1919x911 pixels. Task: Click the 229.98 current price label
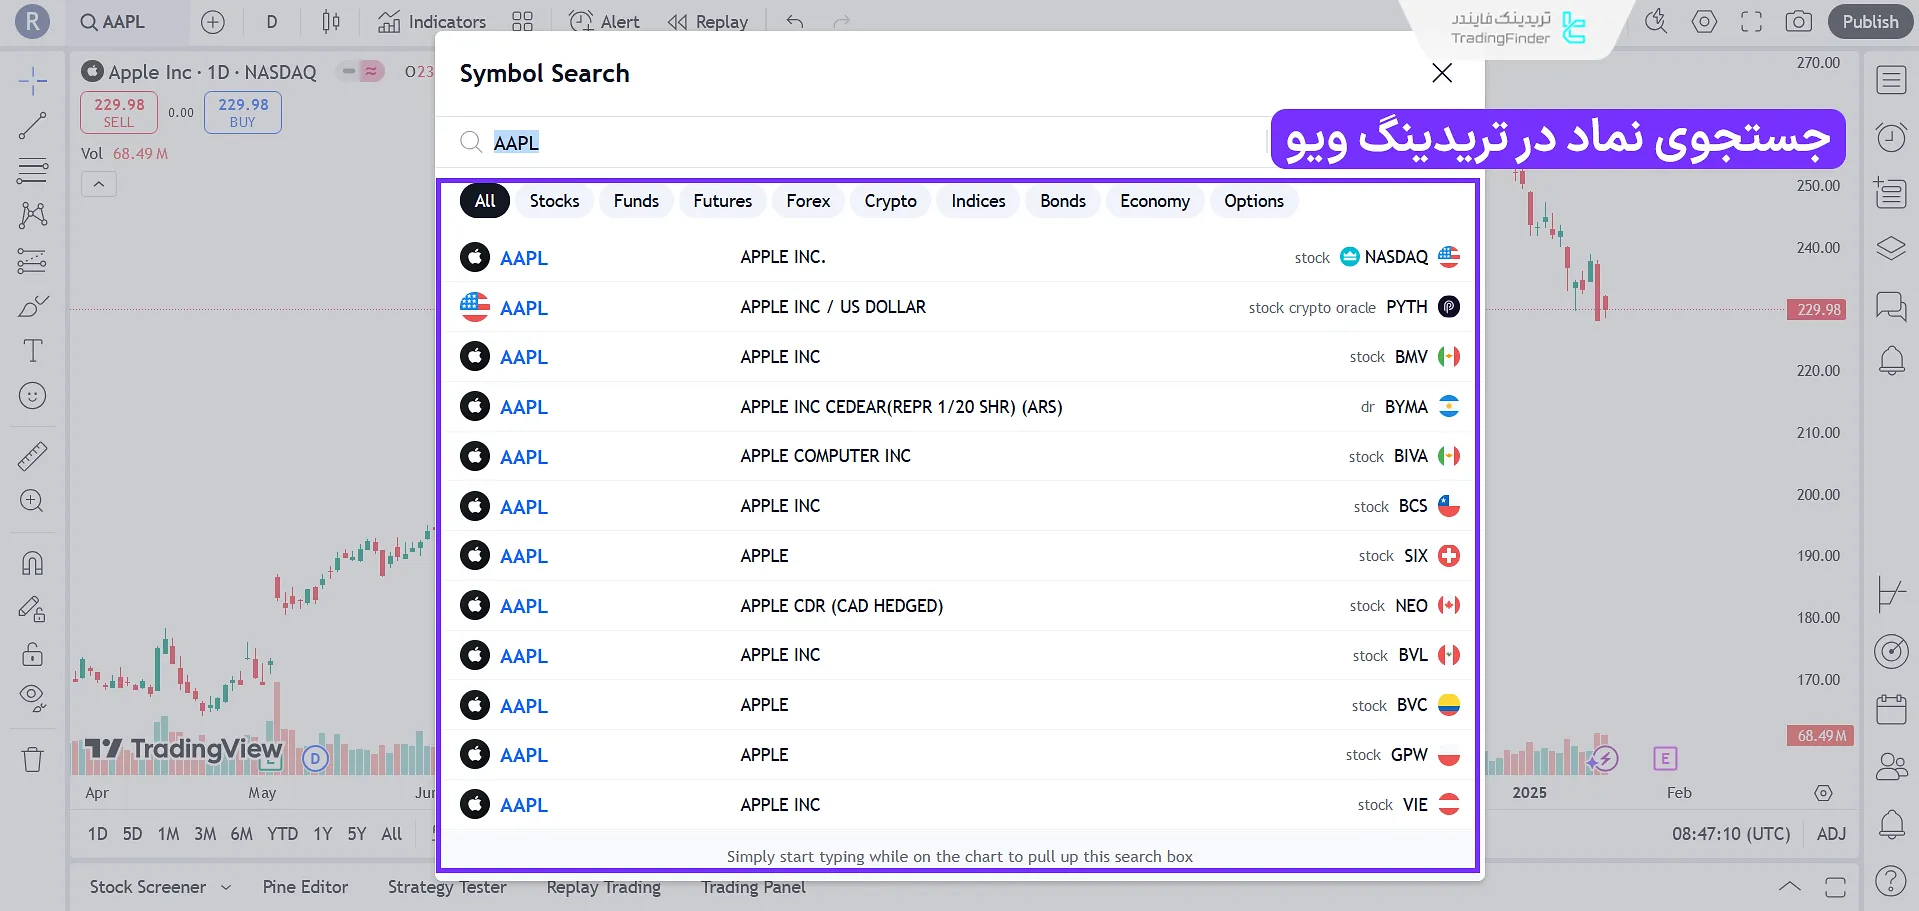(1817, 310)
